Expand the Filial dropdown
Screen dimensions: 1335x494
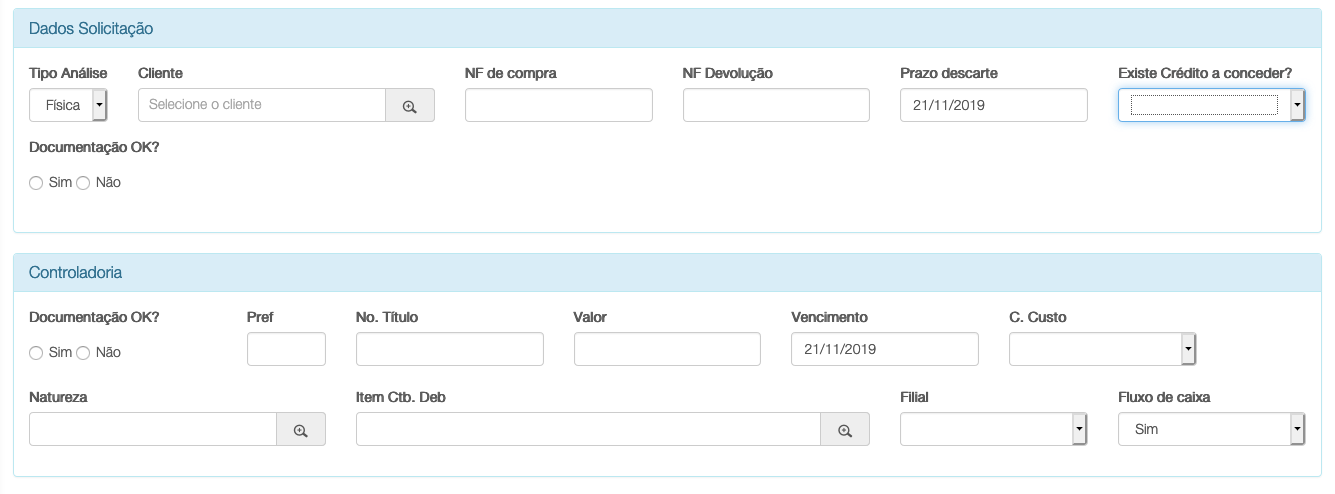[994, 429]
